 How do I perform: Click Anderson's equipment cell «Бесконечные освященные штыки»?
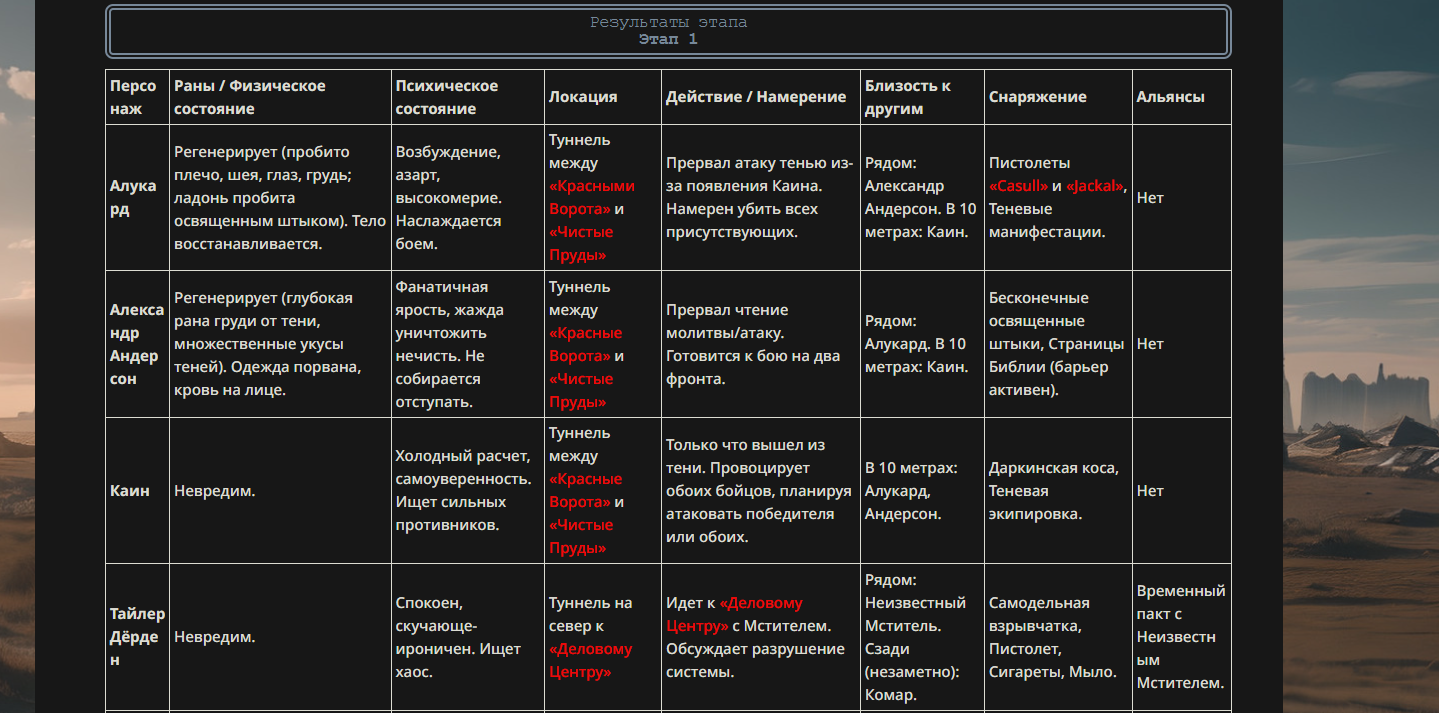click(1058, 344)
